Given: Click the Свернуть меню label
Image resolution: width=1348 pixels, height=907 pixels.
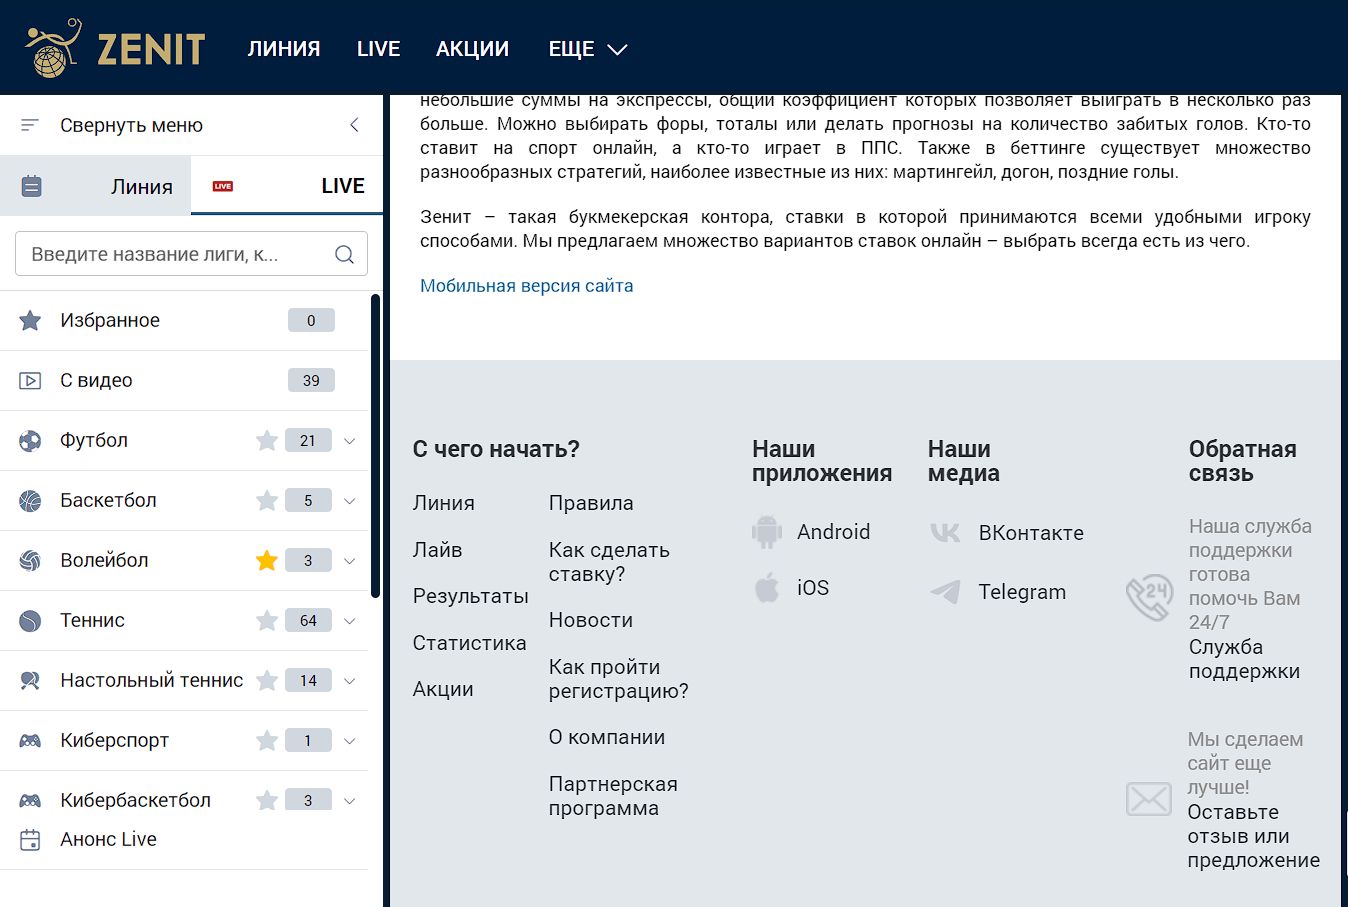Looking at the screenshot, I should click(131, 125).
